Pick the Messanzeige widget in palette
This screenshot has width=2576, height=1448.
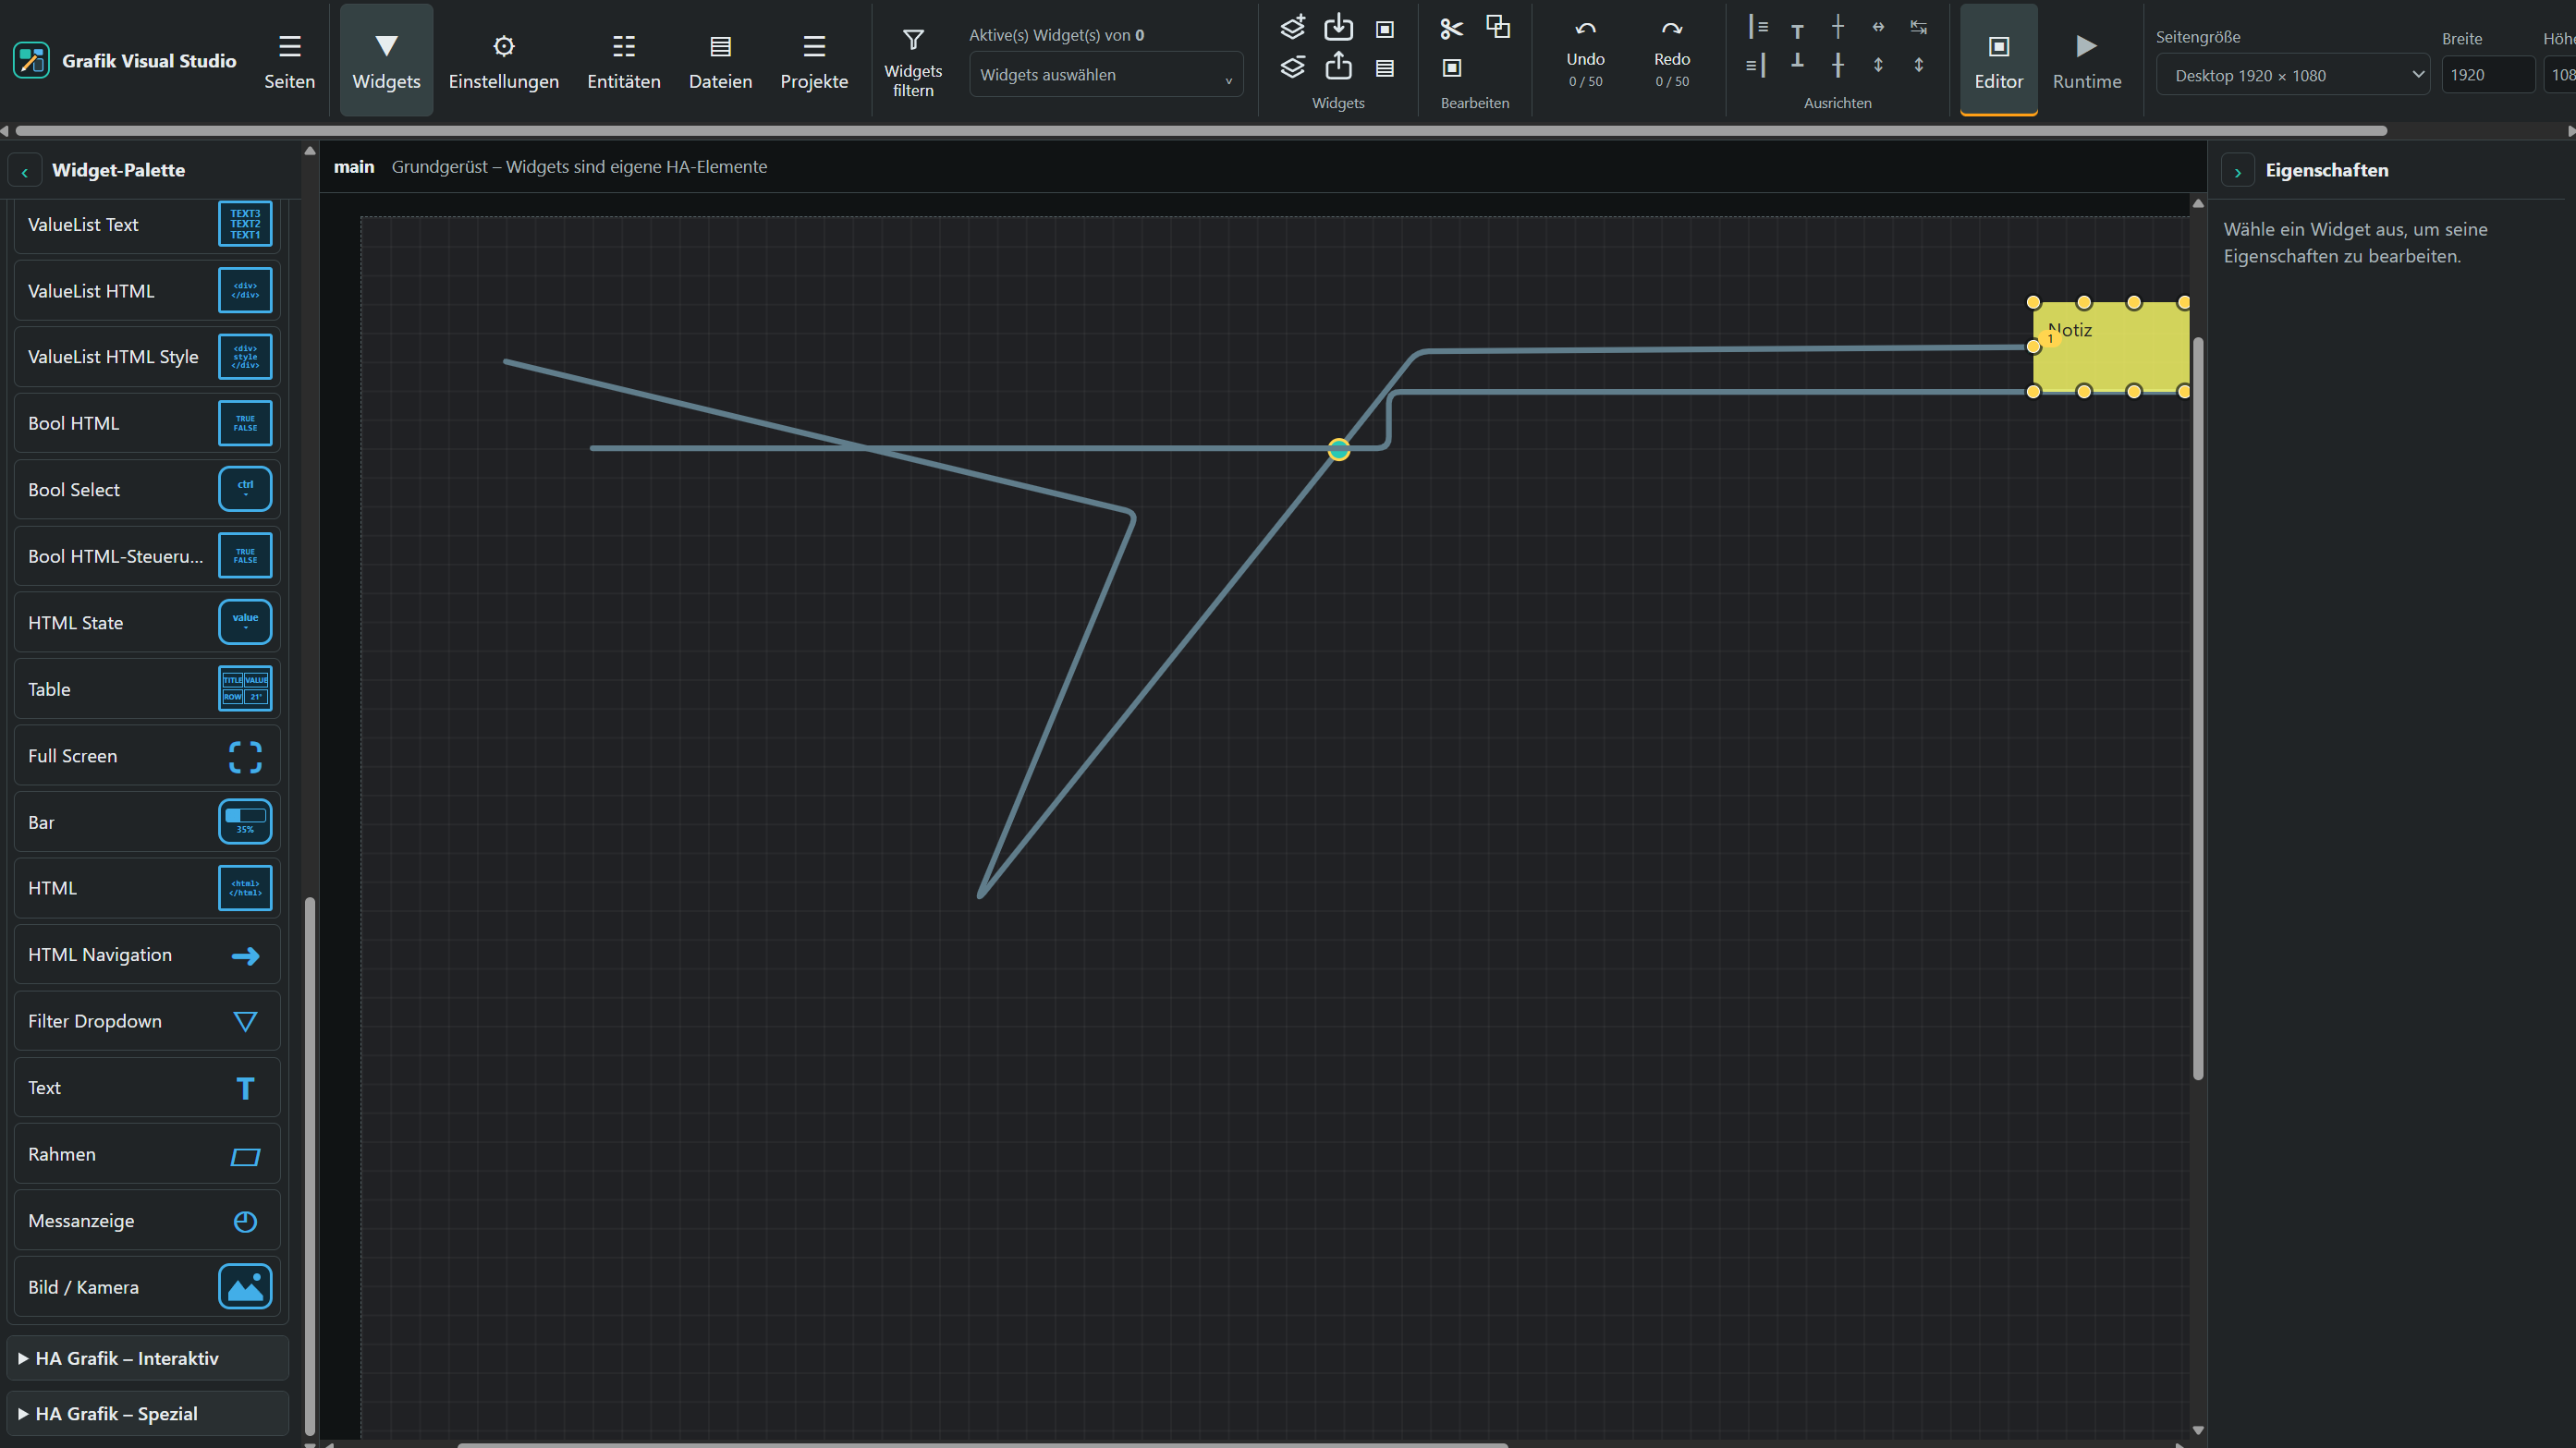[x=147, y=1221]
